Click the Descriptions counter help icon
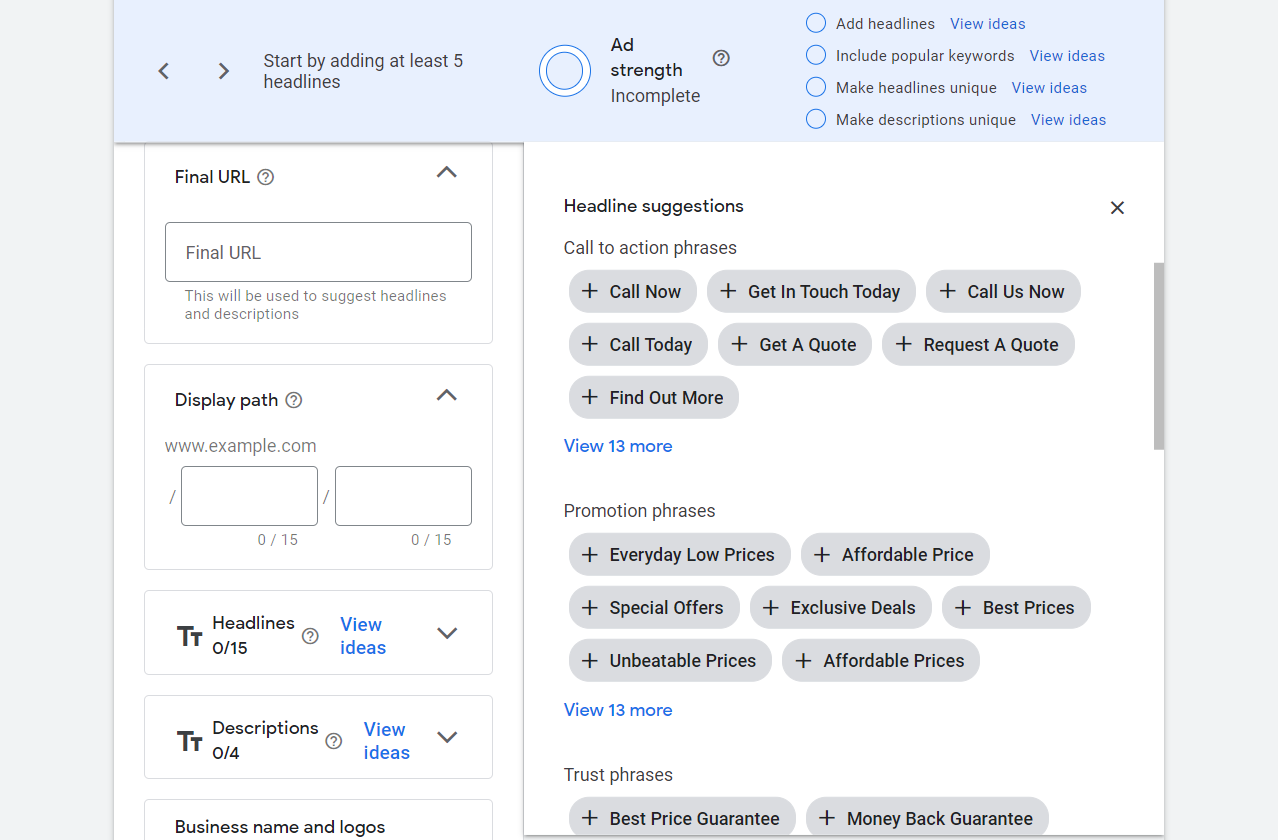Image resolution: width=1278 pixels, height=840 pixels. coord(333,741)
